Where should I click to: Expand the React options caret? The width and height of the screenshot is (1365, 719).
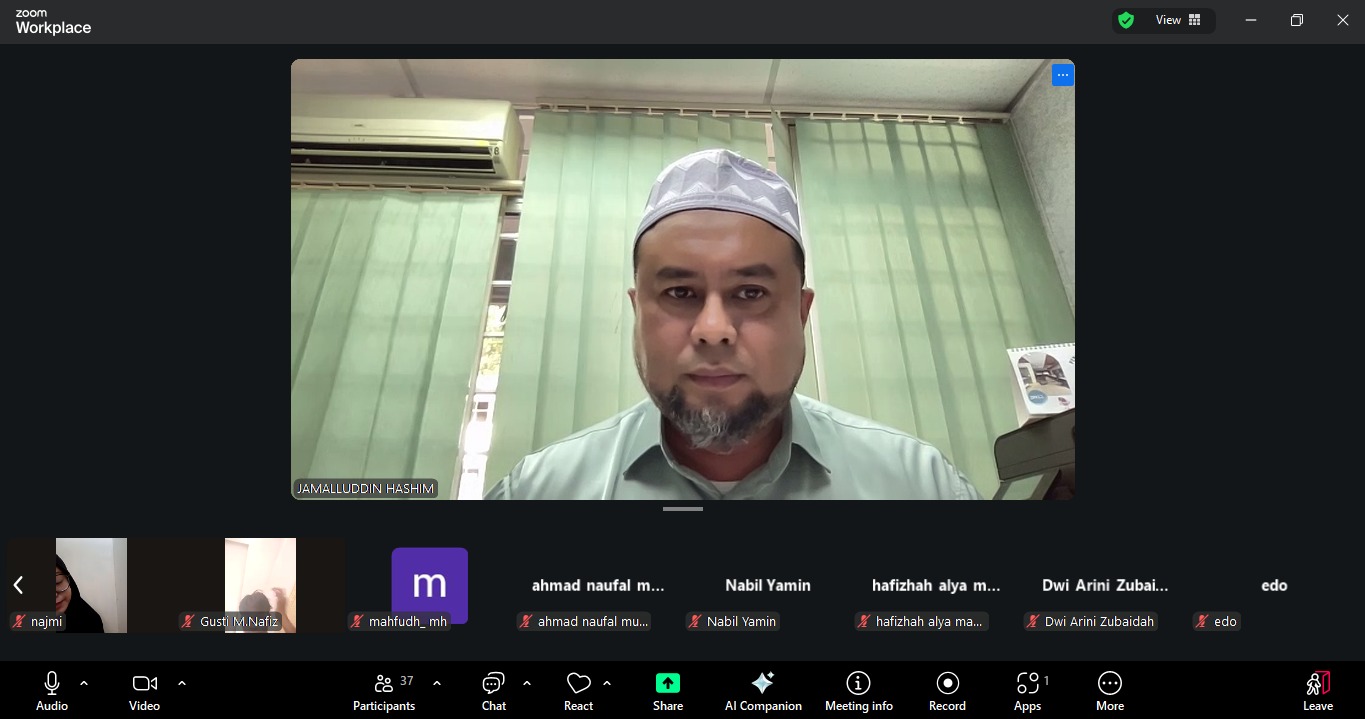click(607, 683)
